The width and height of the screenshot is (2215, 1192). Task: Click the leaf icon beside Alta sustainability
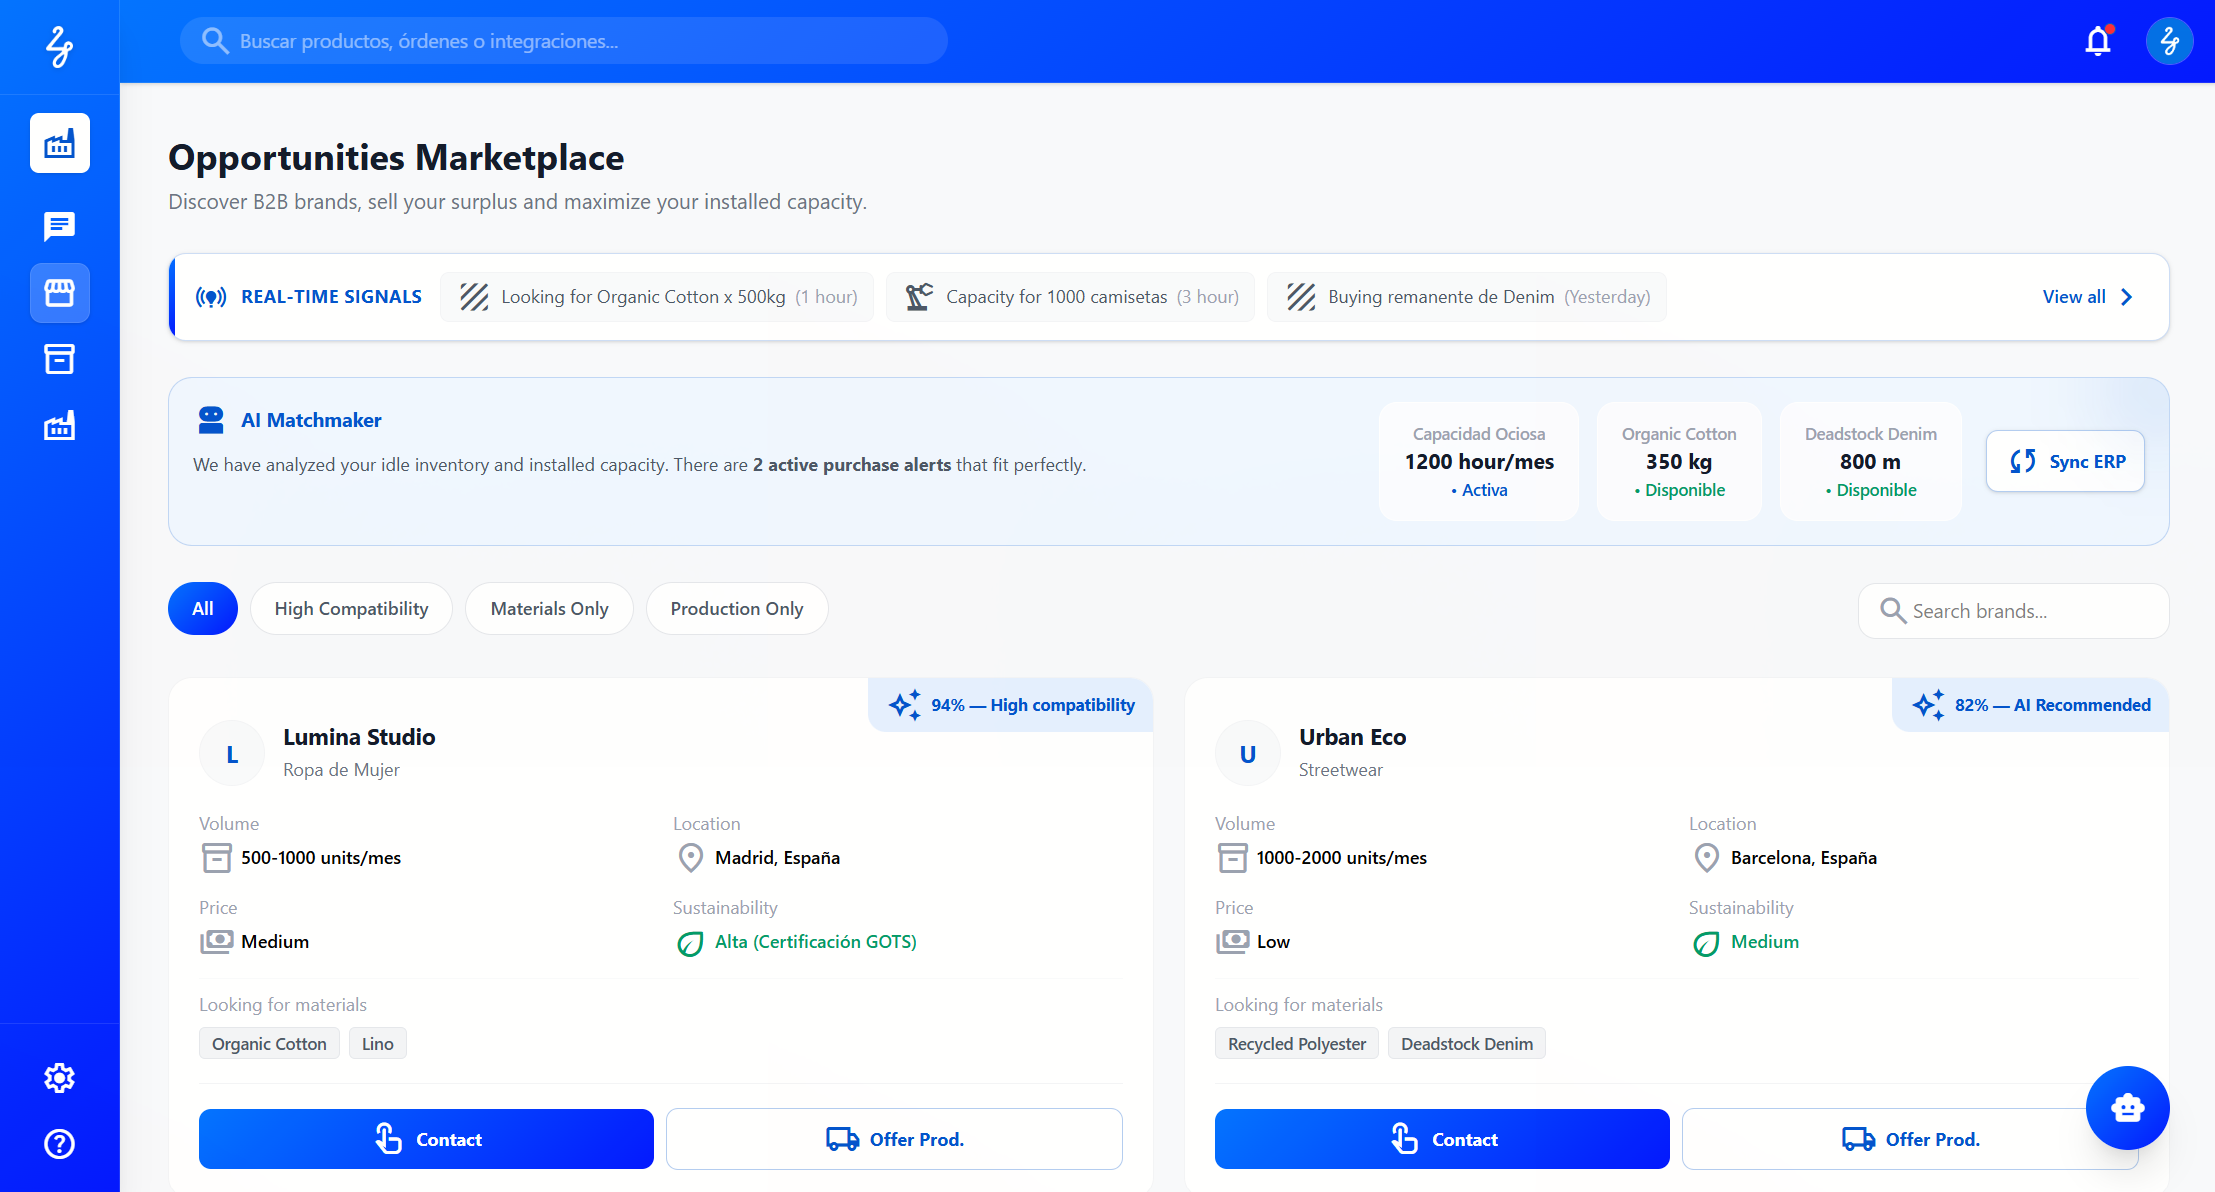coord(690,943)
